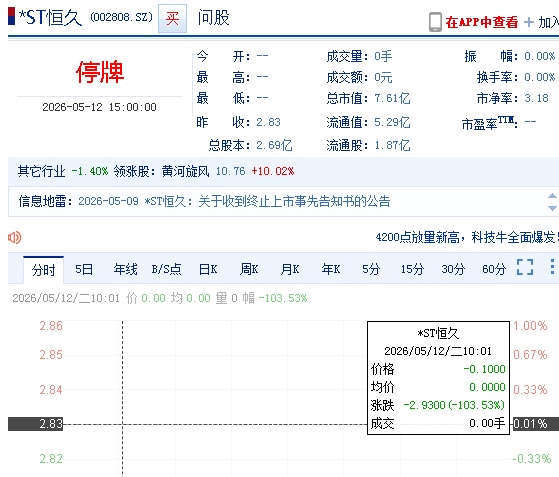Viewport: 559px width, 477px height.
Task: Open the B/S点 chart tab
Action: (x=166, y=269)
